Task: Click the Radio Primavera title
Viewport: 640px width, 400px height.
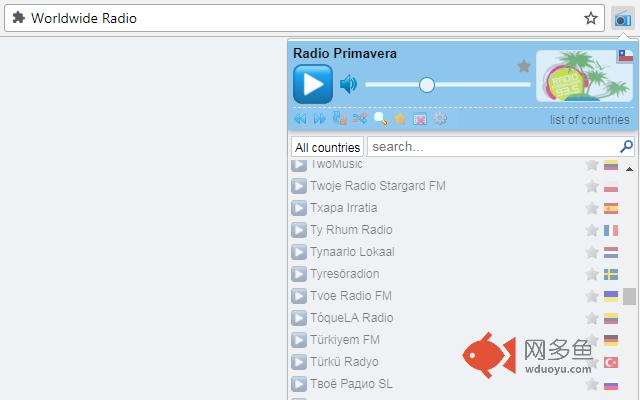Action: 345,53
